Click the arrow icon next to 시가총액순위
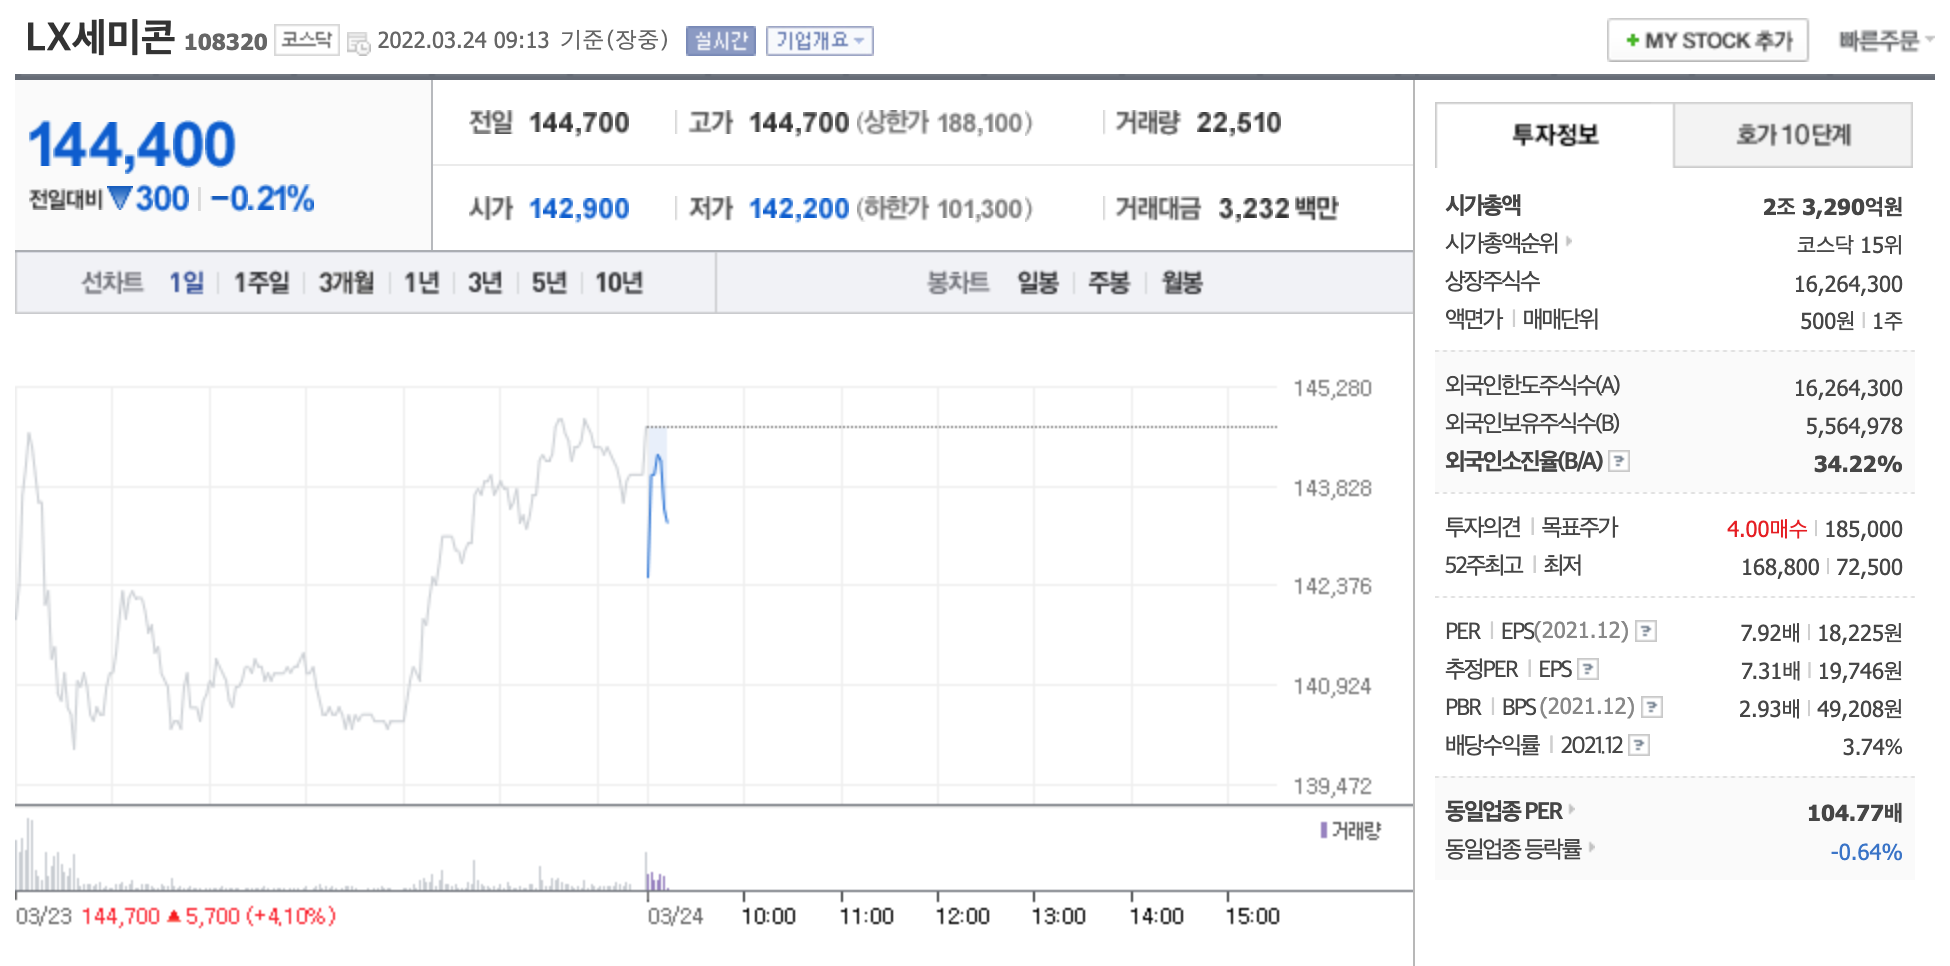Viewport: 1950px width, 966px height. 1569,241
